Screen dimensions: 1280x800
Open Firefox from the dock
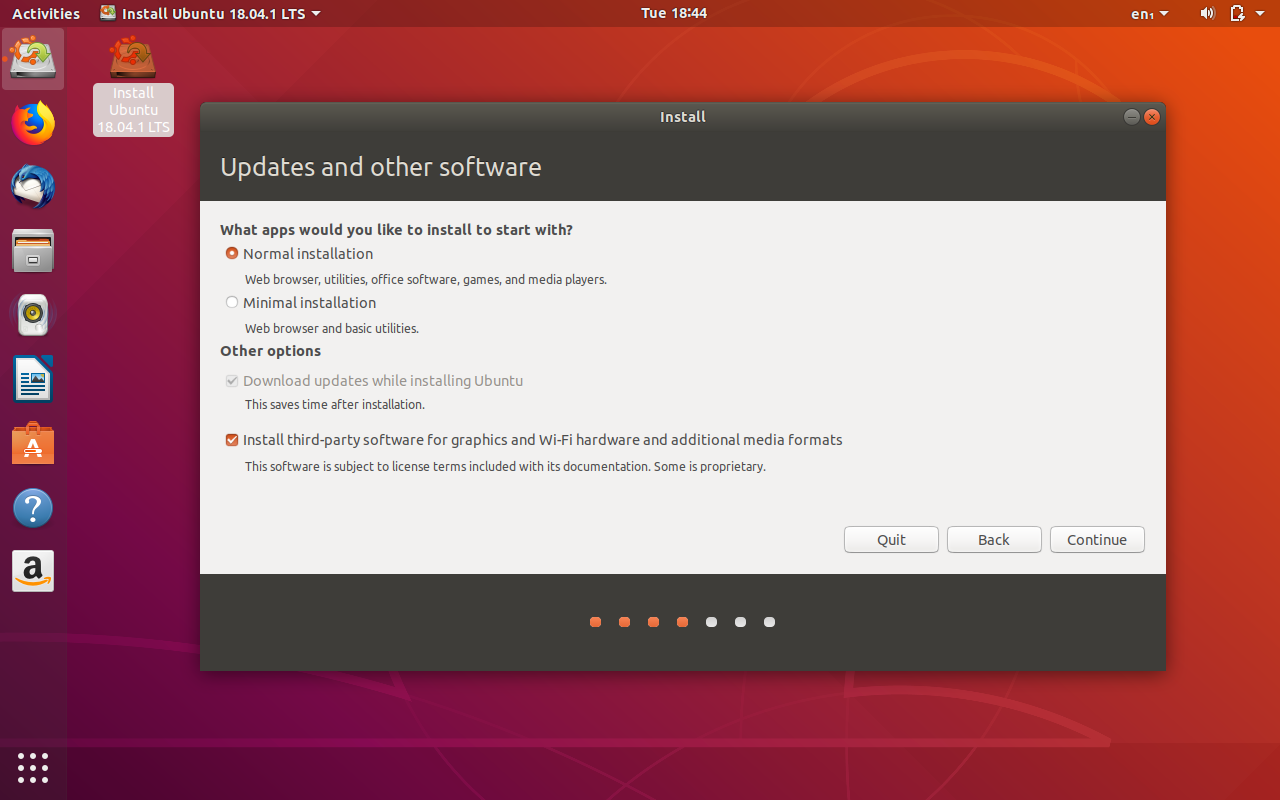33,123
